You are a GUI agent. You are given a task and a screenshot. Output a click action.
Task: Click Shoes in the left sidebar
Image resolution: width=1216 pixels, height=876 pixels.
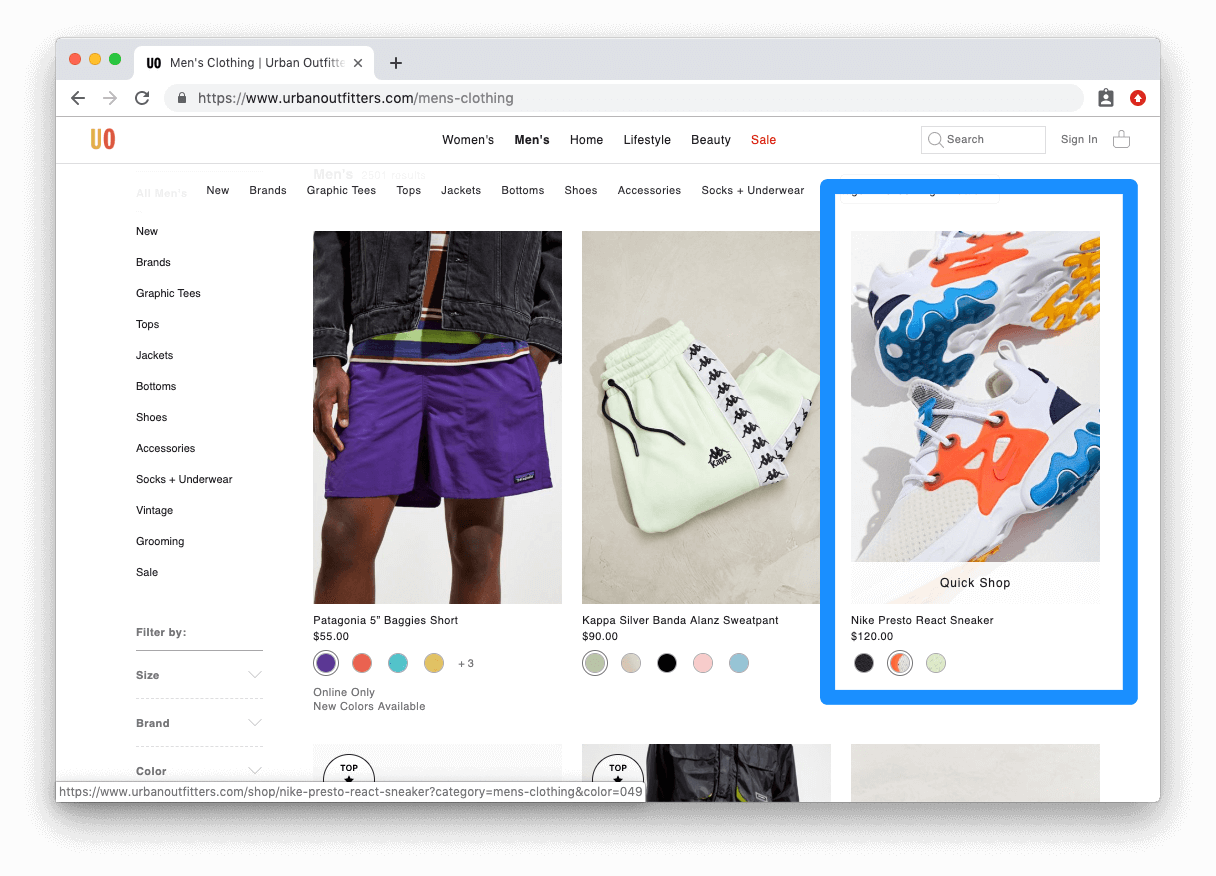[151, 417]
